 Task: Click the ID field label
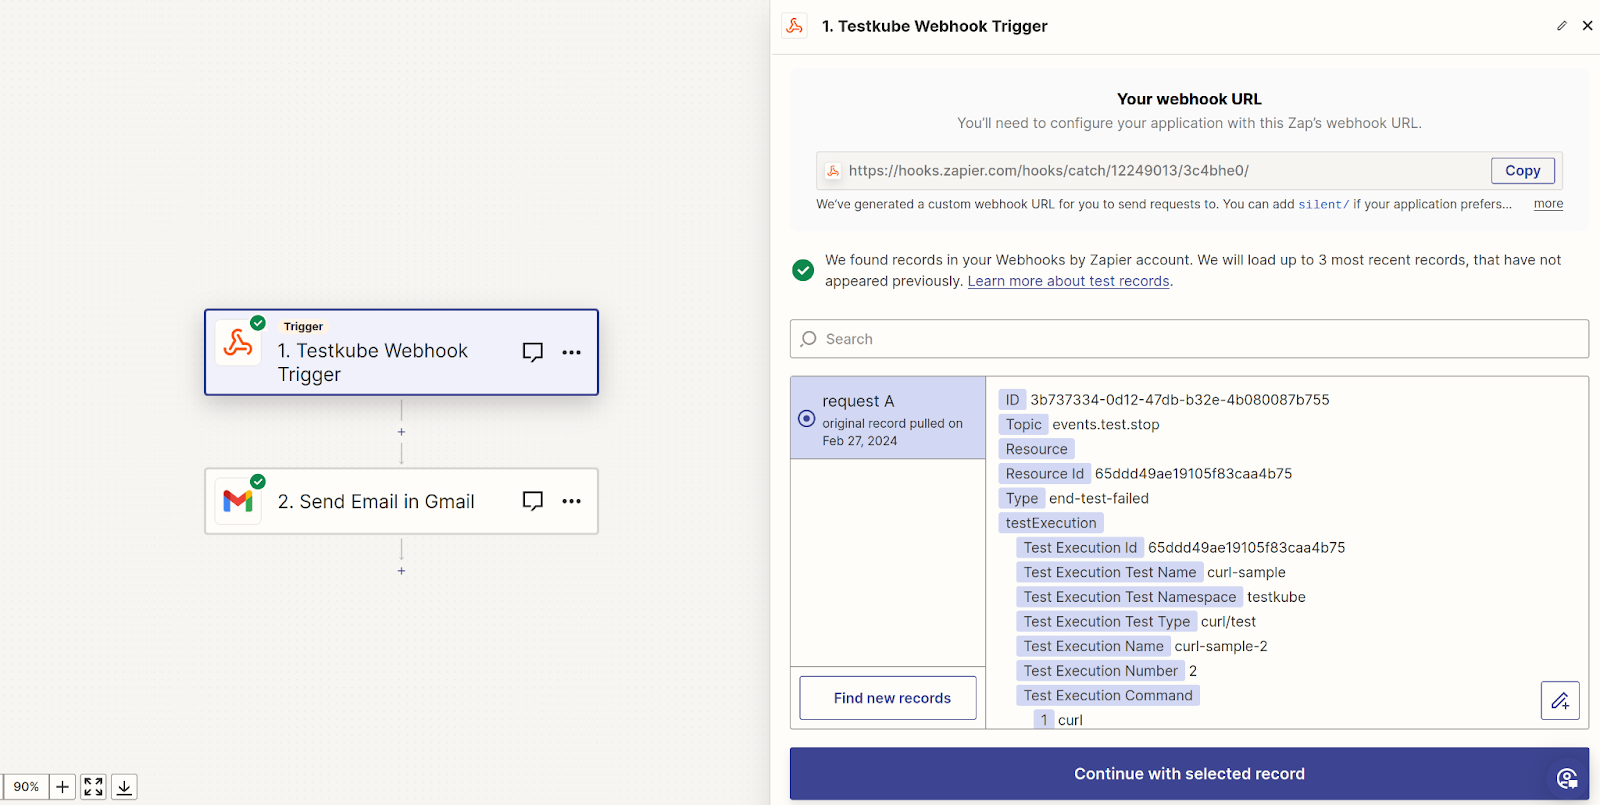click(x=1012, y=400)
